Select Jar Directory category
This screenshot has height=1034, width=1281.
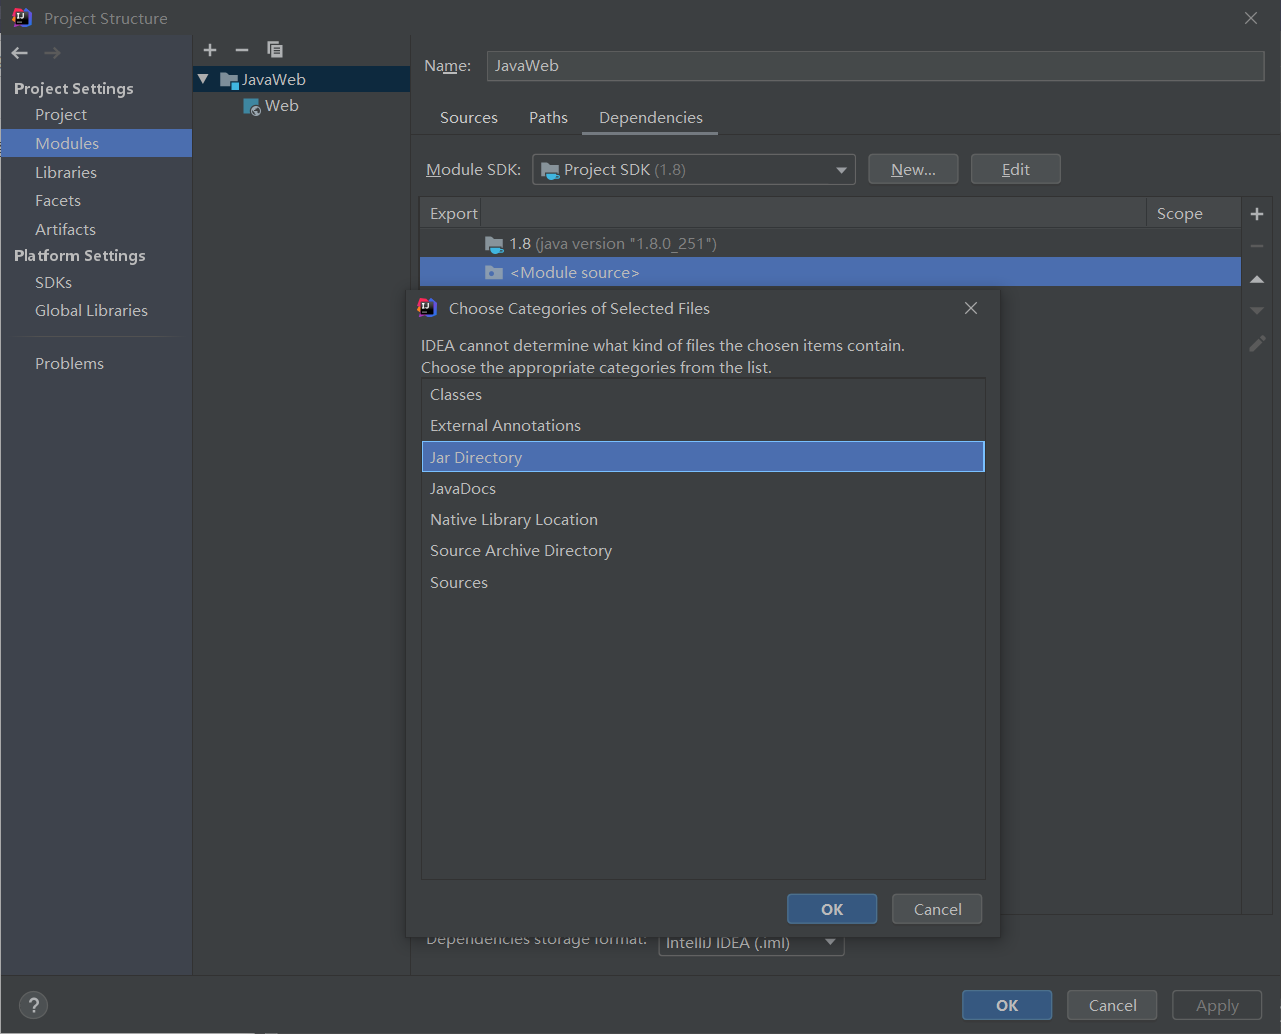click(703, 457)
